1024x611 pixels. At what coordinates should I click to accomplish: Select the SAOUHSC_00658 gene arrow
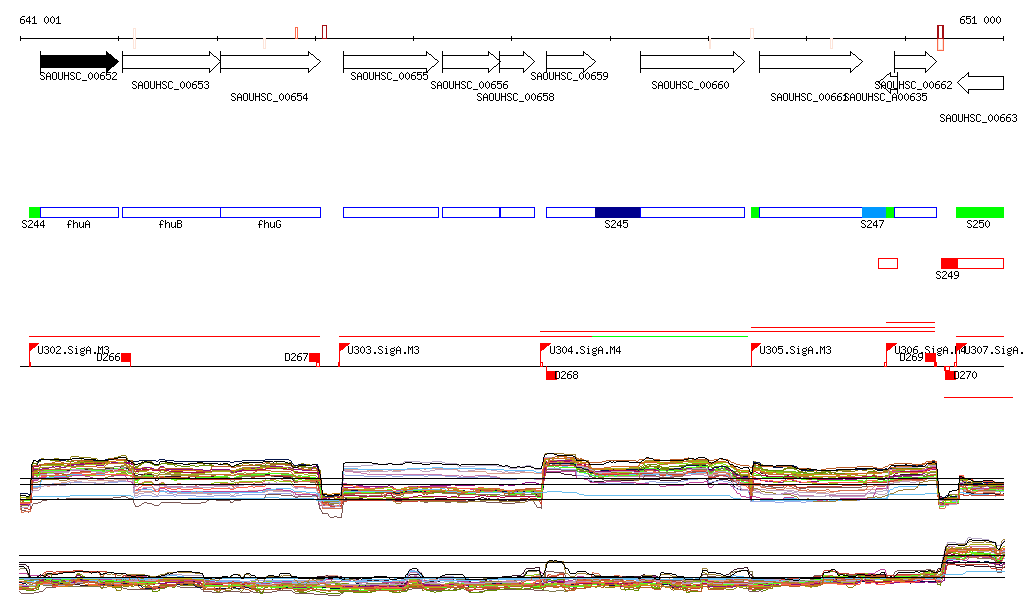[517, 62]
